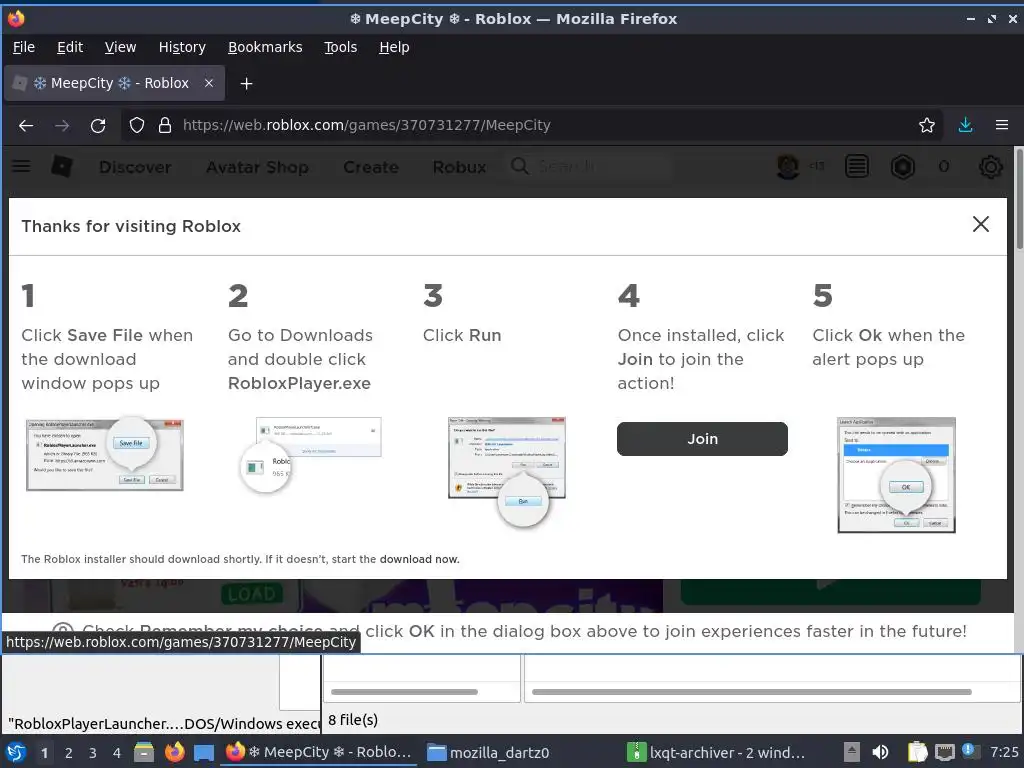Open the removable media eject tray icon
This screenshot has width=1024, height=768.
[852, 752]
